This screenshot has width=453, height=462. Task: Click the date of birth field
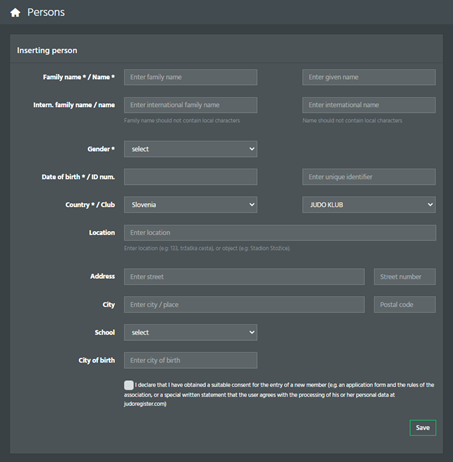pyautogui.click(x=191, y=177)
